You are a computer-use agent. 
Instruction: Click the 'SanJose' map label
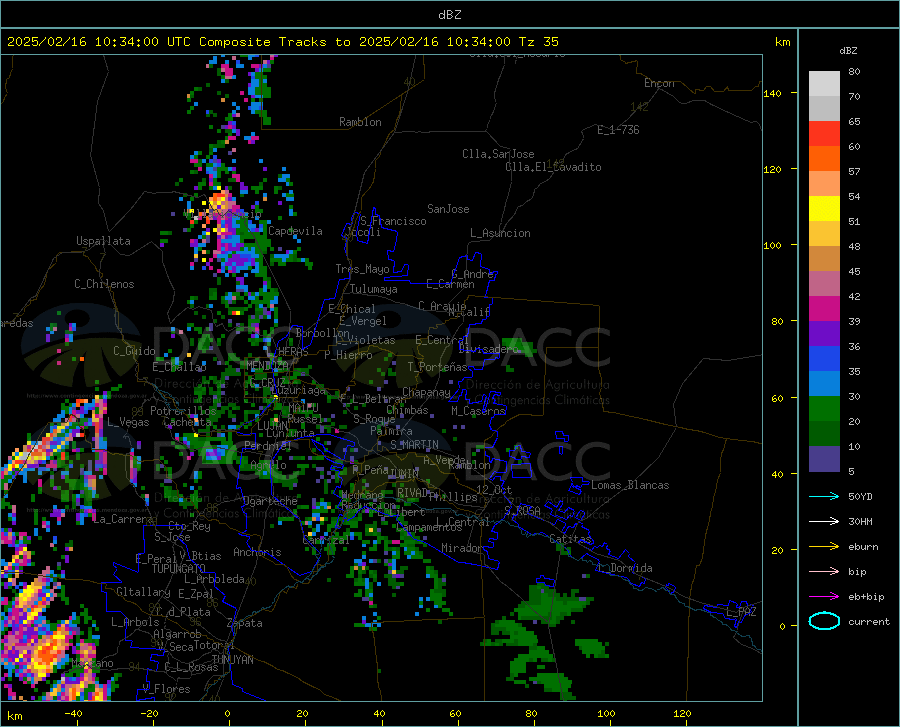[x=448, y=209]
